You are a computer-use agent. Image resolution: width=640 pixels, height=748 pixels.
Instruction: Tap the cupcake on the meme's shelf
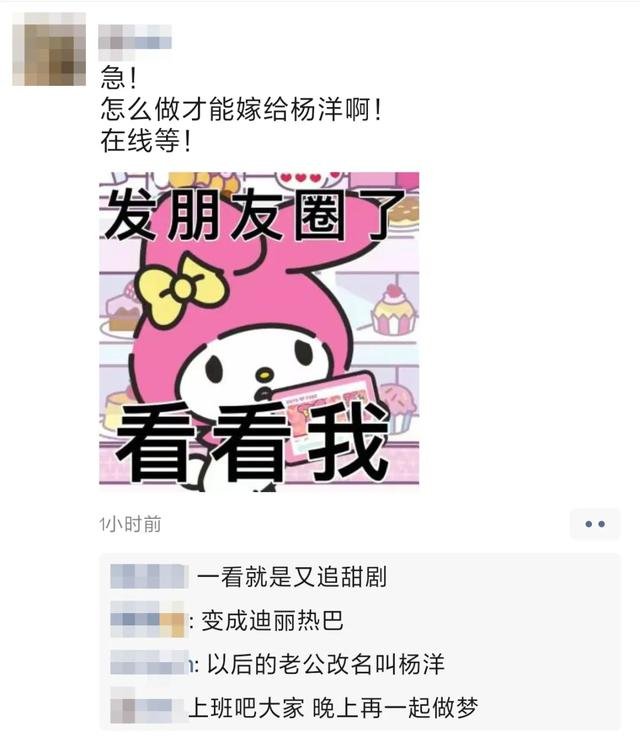pyautogui.click(x=393, y=309)
